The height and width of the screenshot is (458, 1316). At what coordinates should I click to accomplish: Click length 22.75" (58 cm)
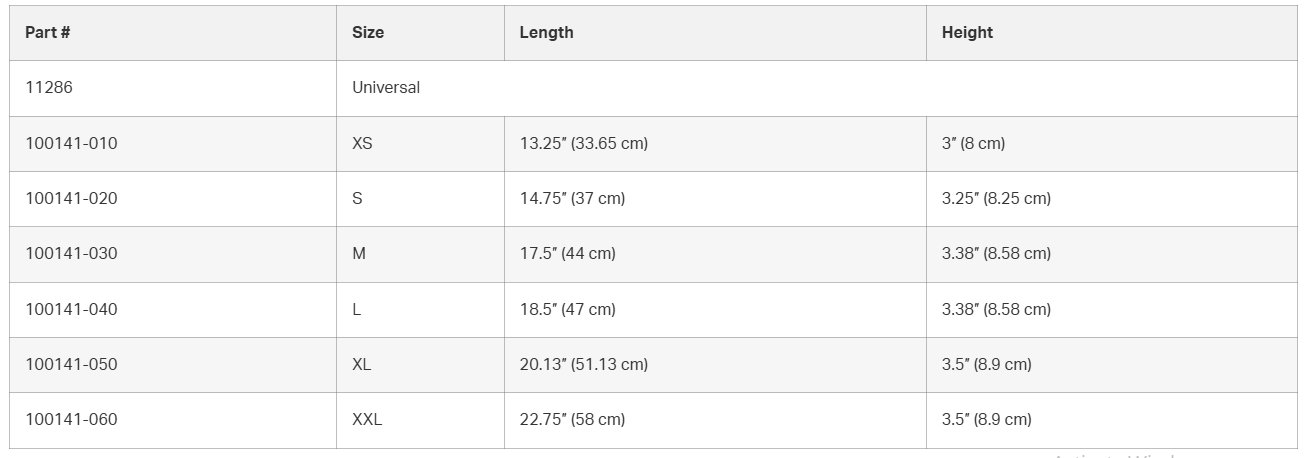(x=572, y=419)
